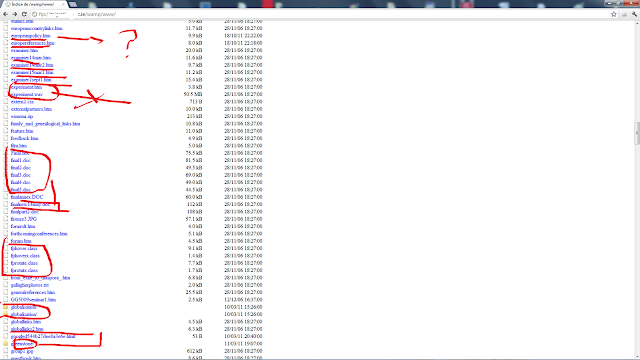Viewport: 640px width, 360px height.
Task: Click the file icon beside GG5009seminar1.htm
Action: pos(6,300)
